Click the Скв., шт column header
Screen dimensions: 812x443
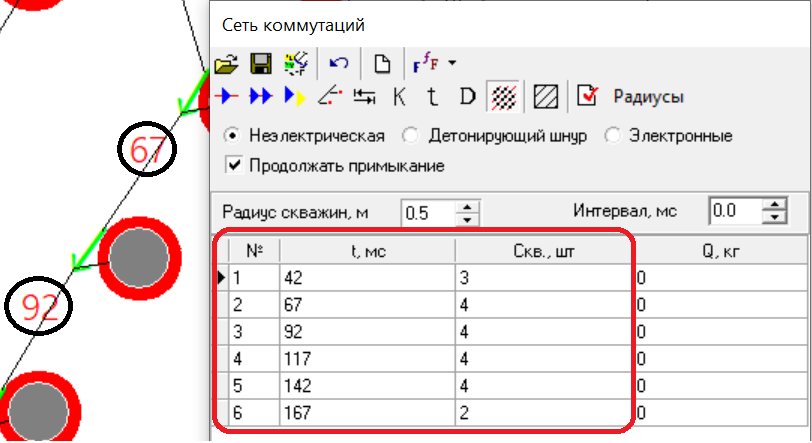(543, 251)
